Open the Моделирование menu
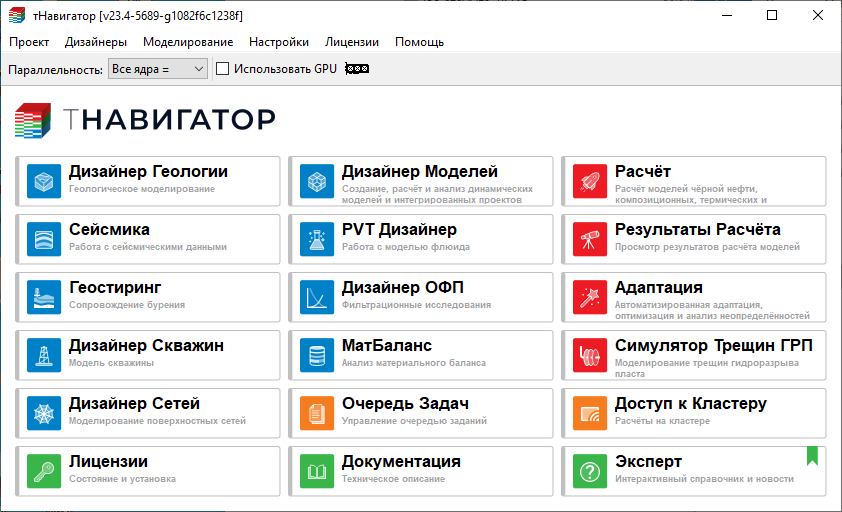Image resolution: width=842 pixels, height=512 pixels. click(x=188, y=42)
